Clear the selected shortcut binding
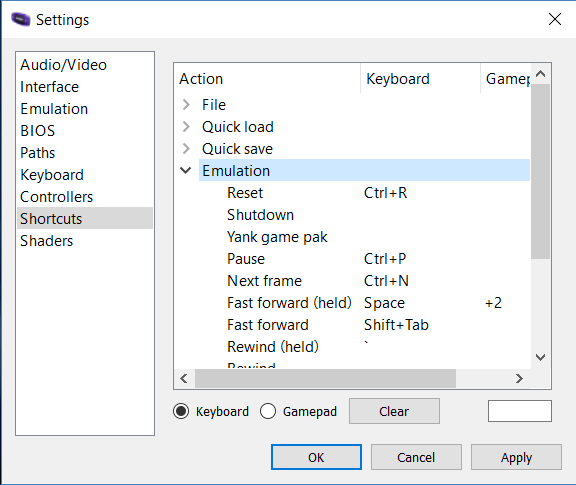The image size is (576, 485). point(394,411)
